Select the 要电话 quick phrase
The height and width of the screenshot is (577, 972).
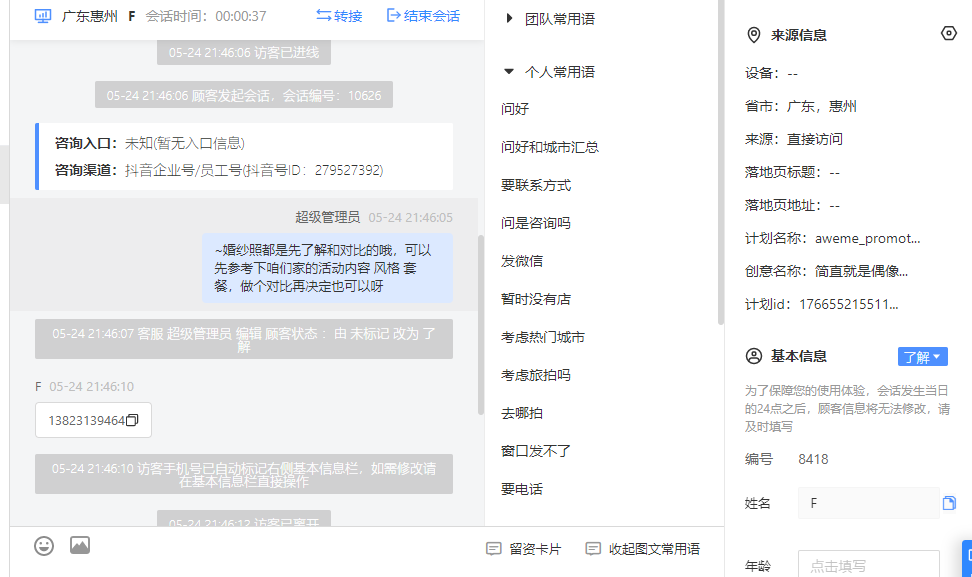(x=522, y=490)
